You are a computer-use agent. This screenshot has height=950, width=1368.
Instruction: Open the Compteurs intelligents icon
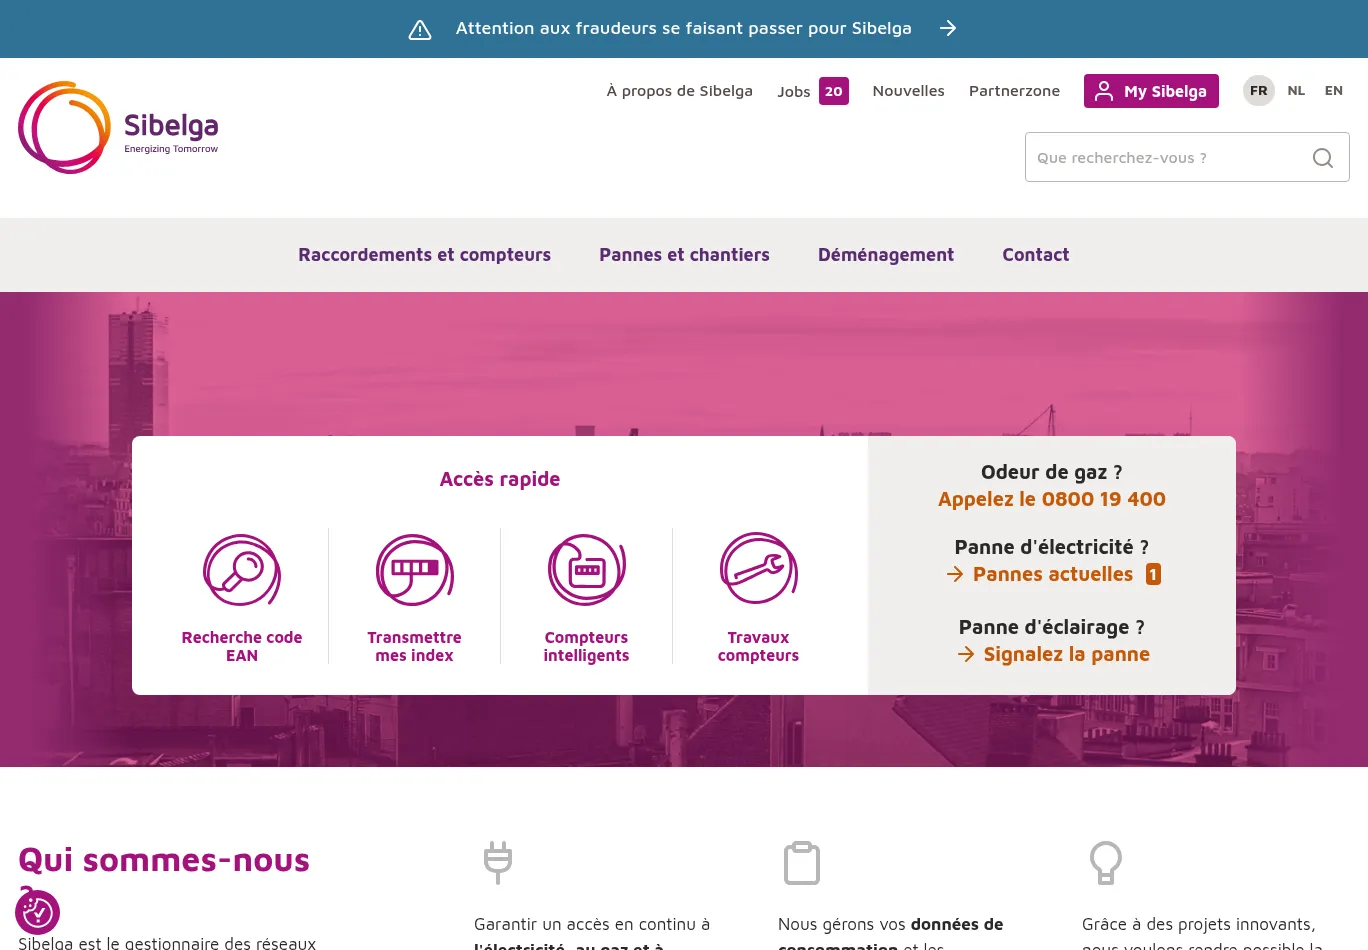point(586,570)
